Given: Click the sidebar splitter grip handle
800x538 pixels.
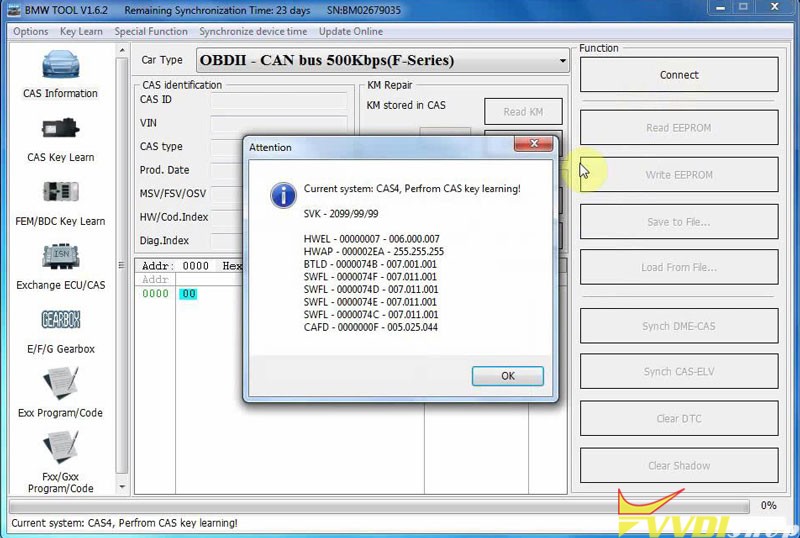Looking at the screenshot, I should click(x=121, y=265).
